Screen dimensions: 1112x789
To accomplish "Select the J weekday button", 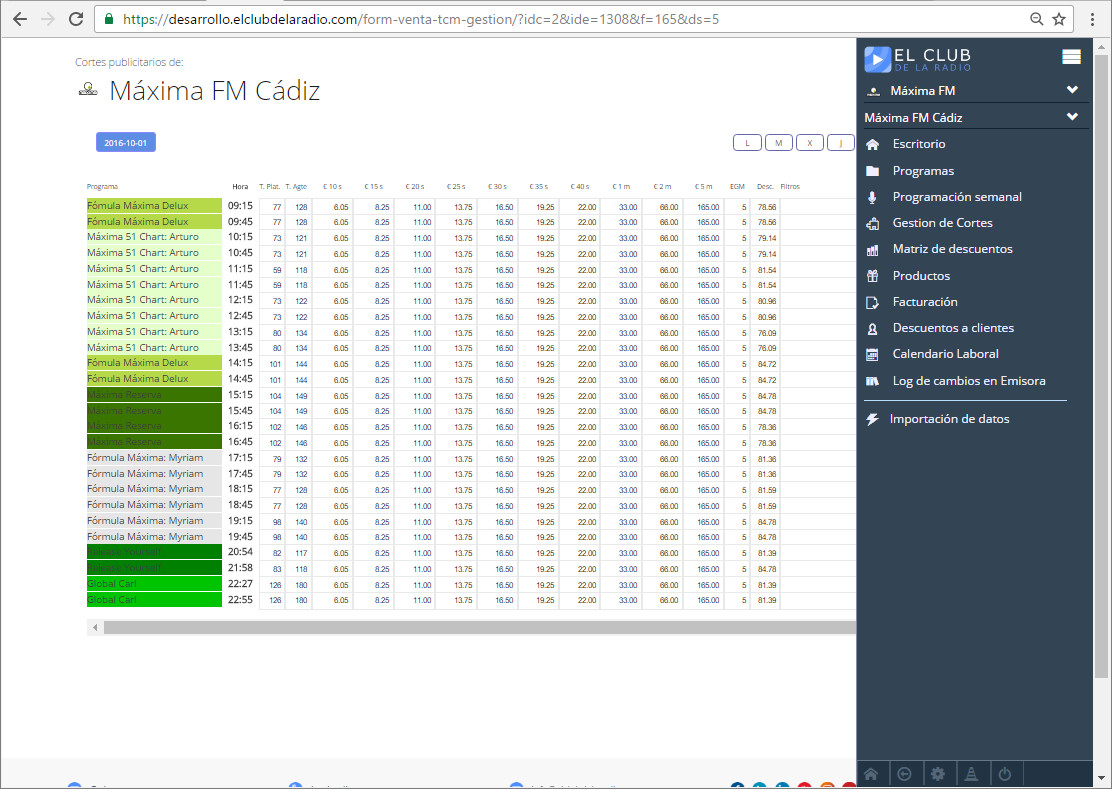I will [x=841, y=142].
